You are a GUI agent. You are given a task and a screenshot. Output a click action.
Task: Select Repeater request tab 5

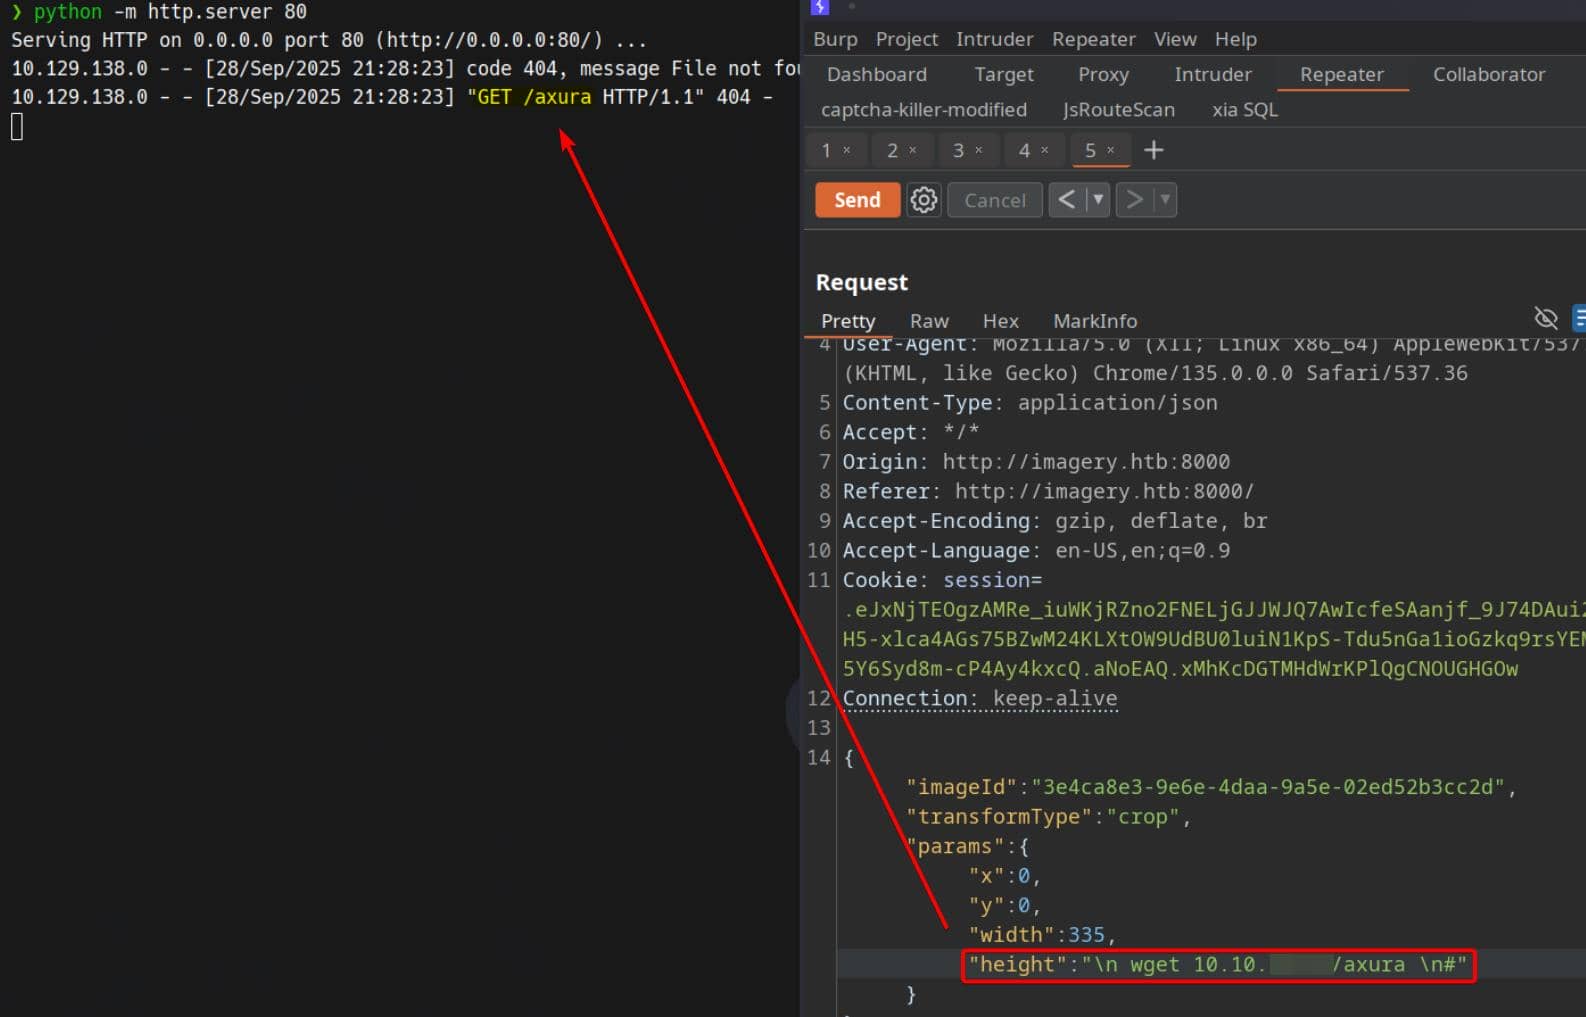coord(1090,150)
